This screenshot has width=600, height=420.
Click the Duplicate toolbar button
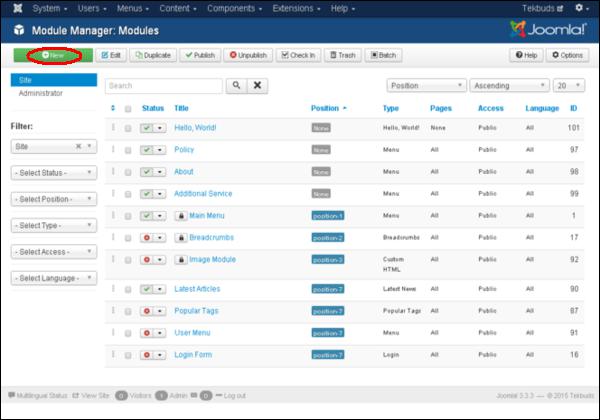(x=153, y=55)
